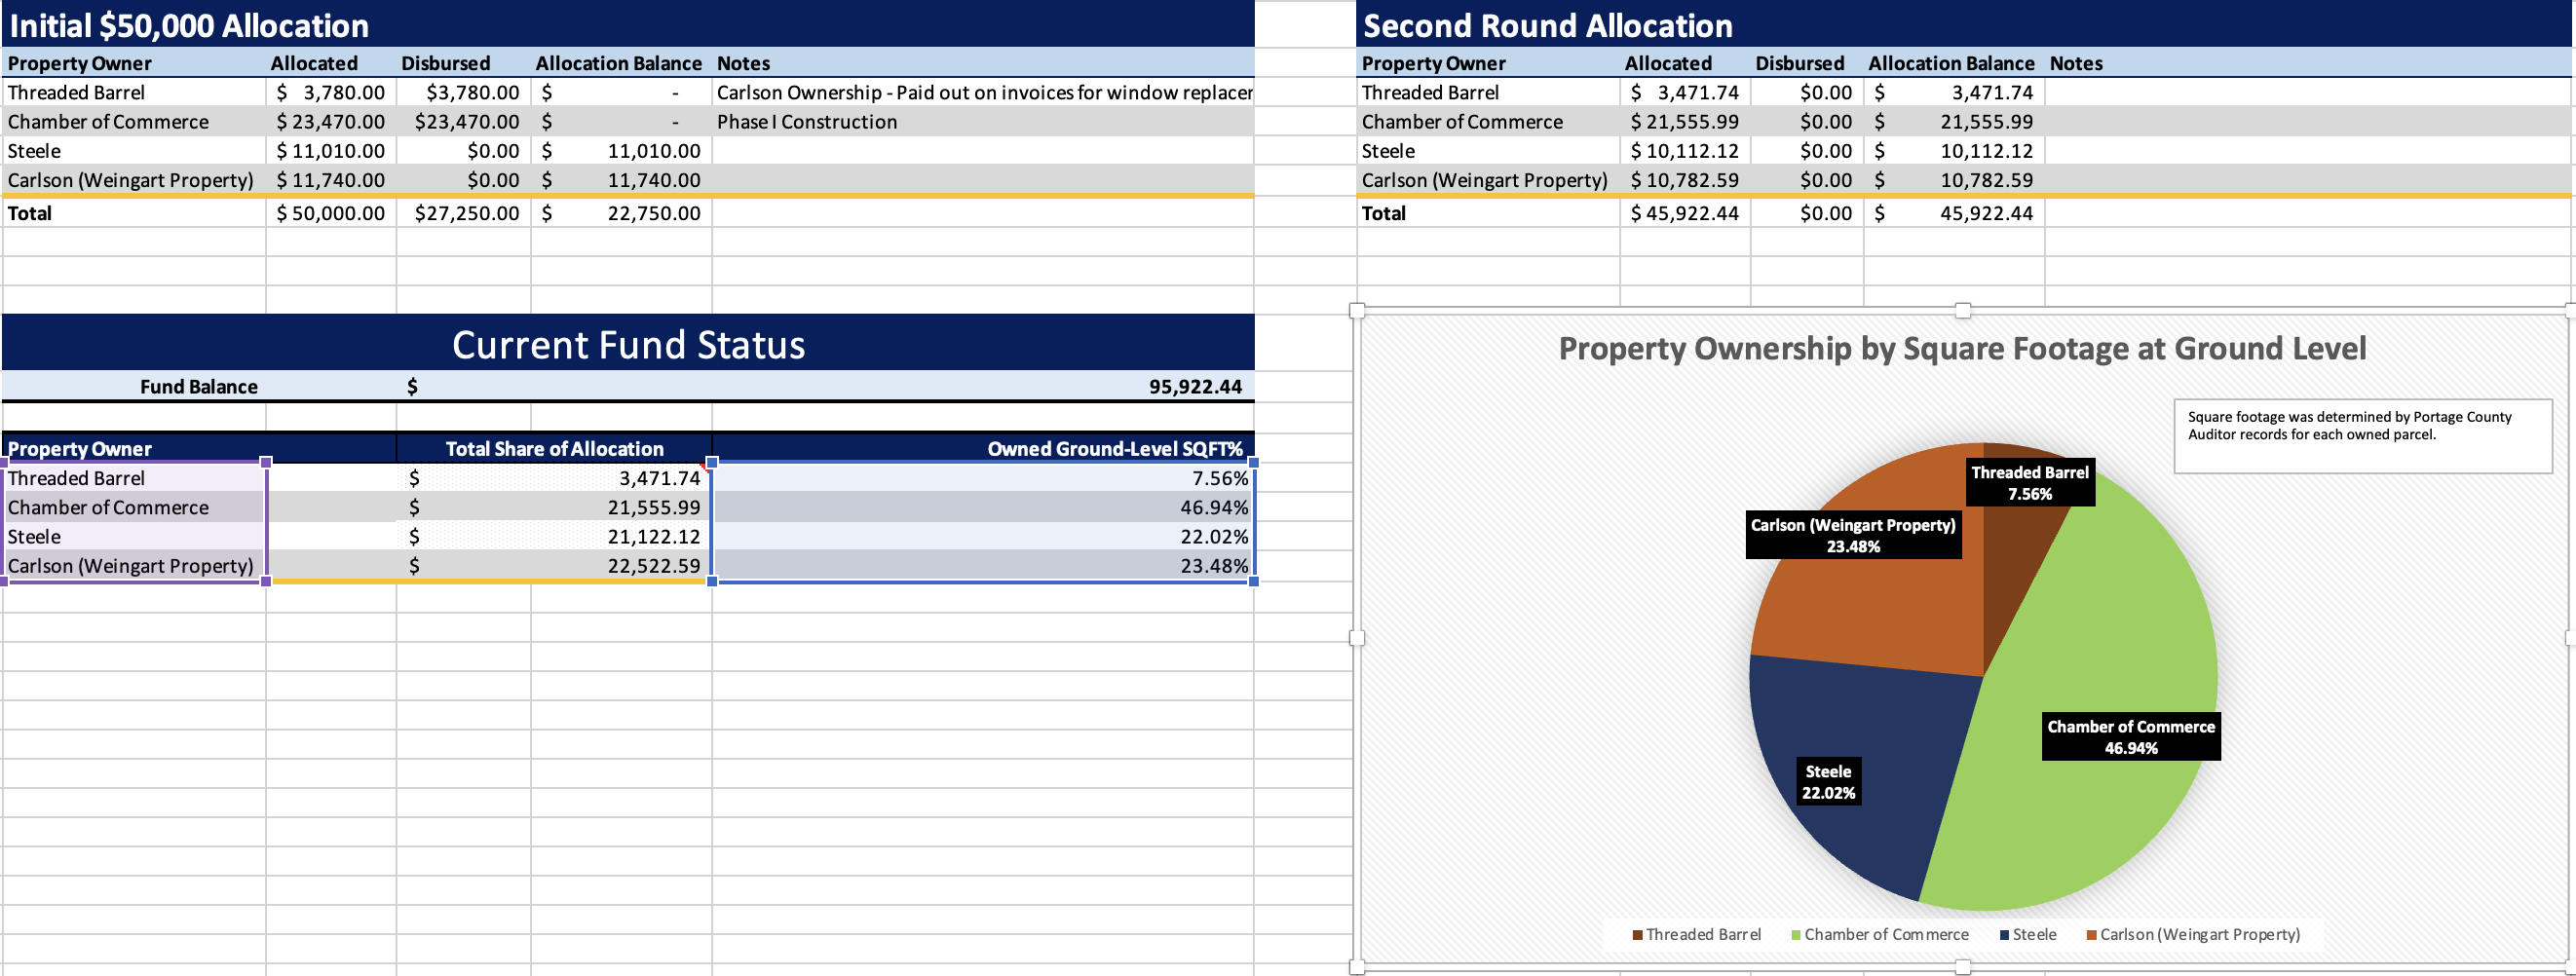Select the Chamber of Commerce 46.94% cell

983,507
